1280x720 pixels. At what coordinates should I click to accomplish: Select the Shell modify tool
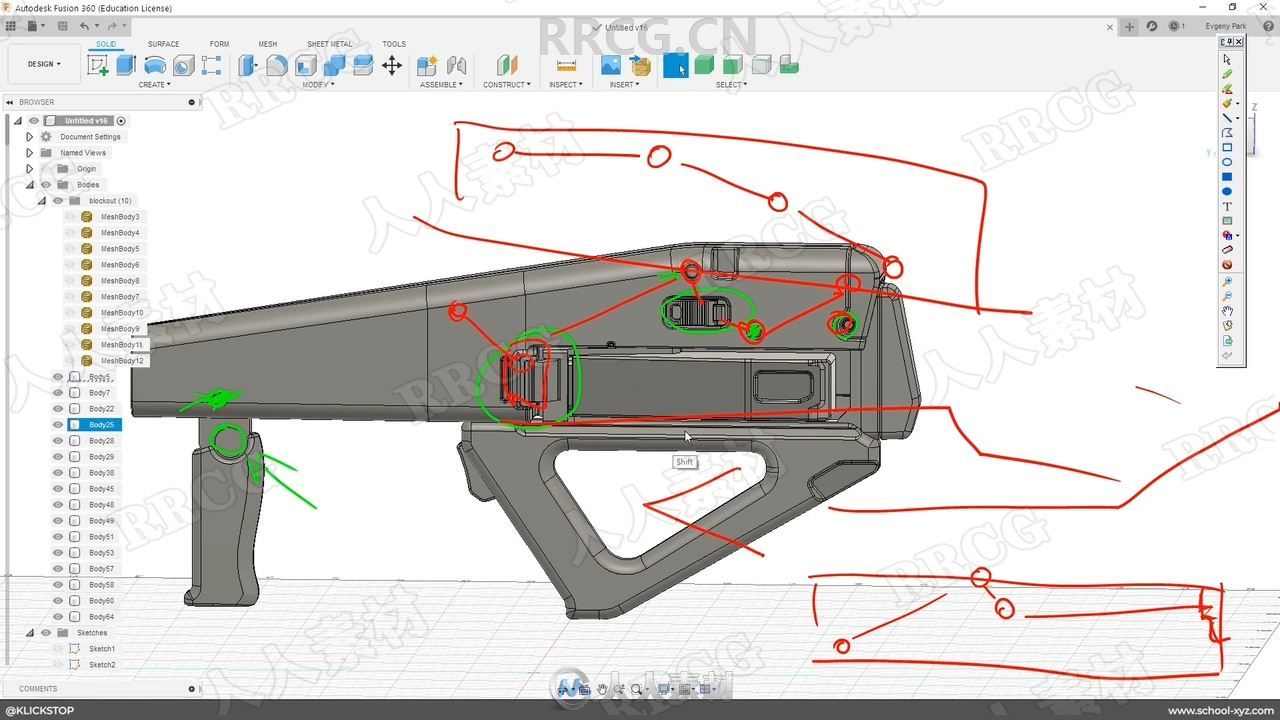[x=306, y=65]
